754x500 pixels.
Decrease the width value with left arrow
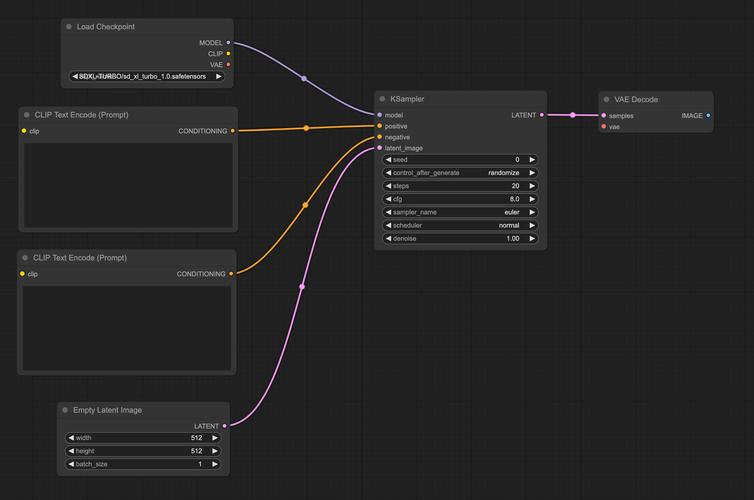point(71,438)
